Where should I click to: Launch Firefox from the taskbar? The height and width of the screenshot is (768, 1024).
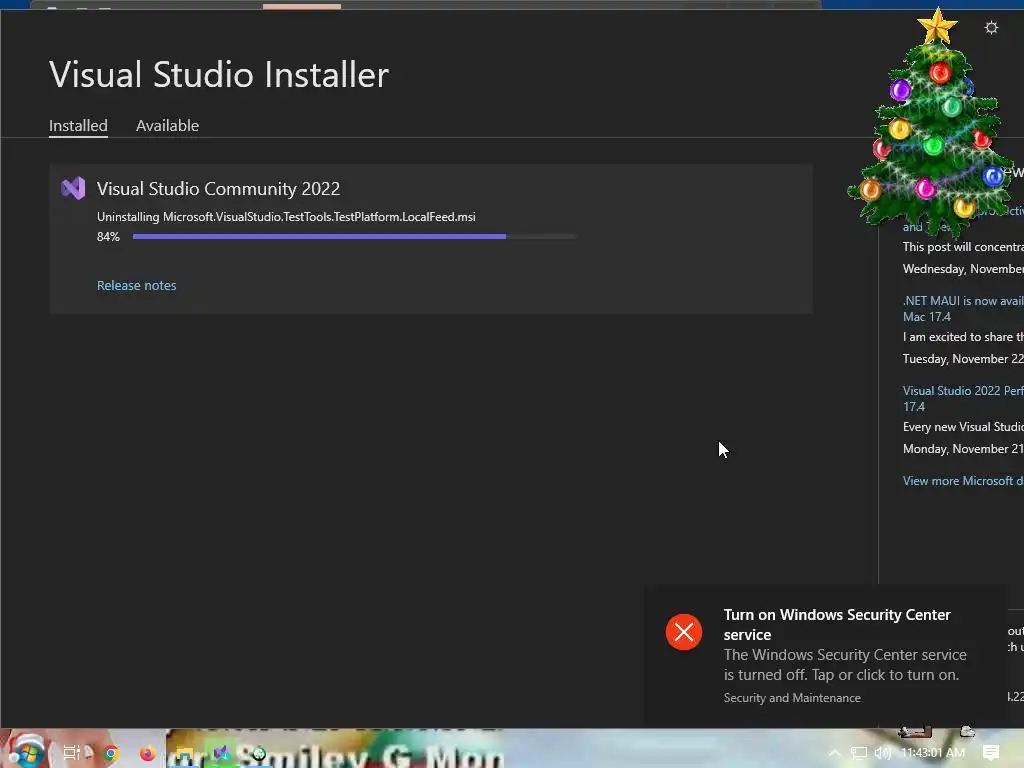[x=148, y=754]
